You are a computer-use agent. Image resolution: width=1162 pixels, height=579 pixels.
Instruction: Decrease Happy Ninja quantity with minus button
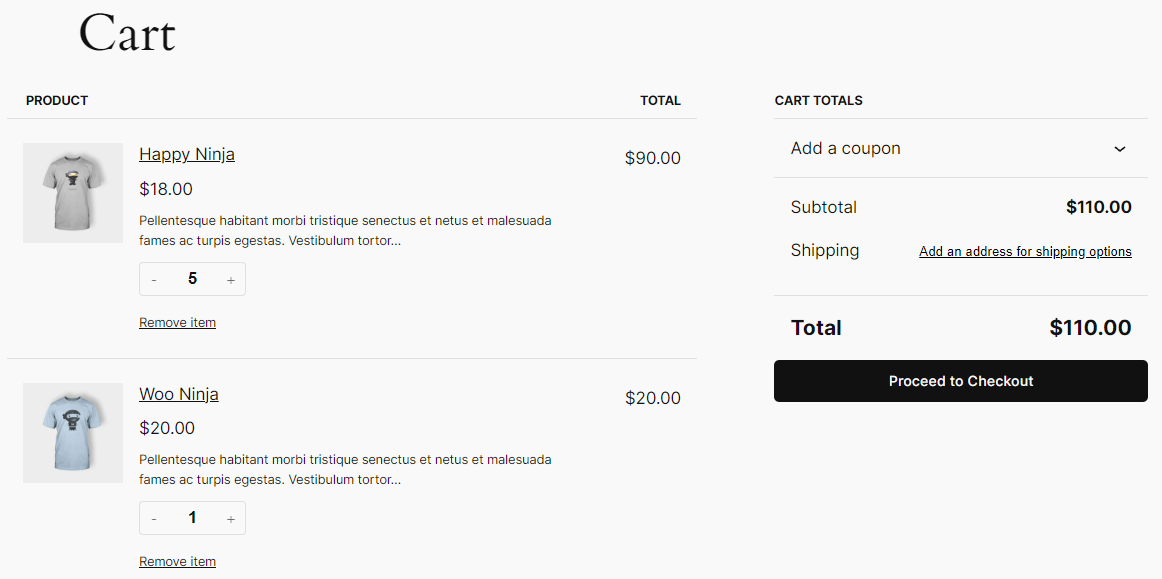154,279
